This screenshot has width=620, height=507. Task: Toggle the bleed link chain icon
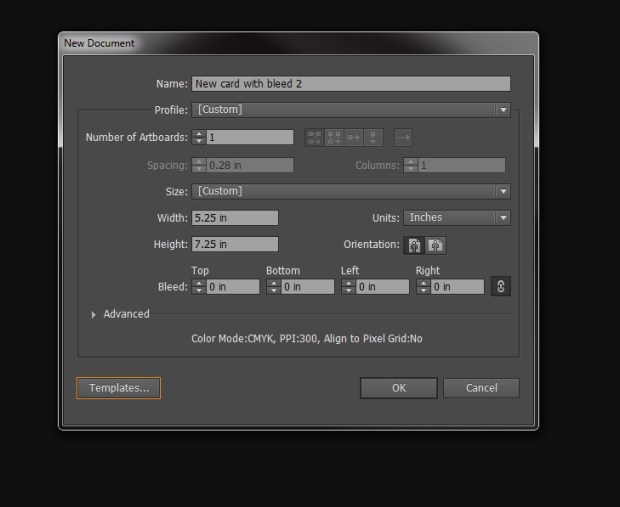[501, 287]
